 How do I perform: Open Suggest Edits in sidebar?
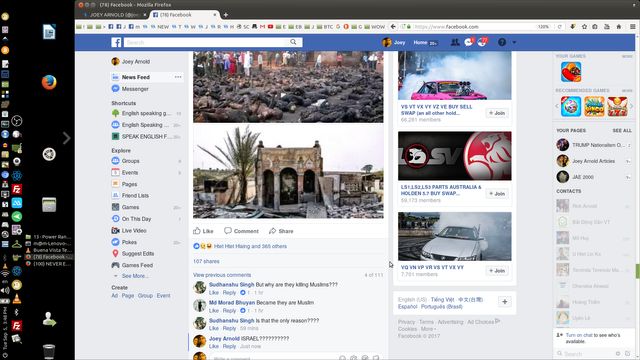pos(138,253)
